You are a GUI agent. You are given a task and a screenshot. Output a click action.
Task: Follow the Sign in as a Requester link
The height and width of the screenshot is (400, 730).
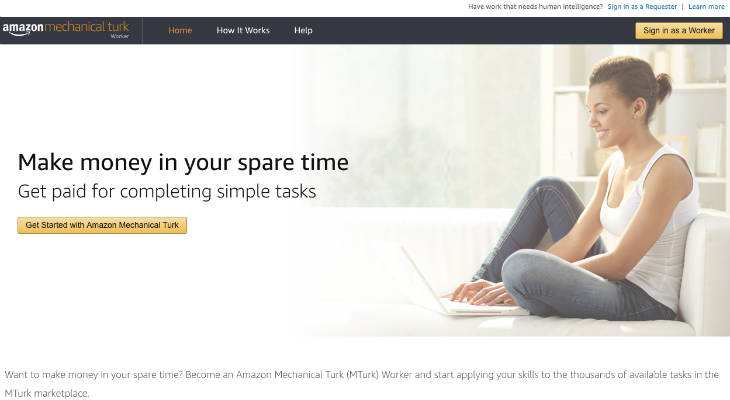(x=642, y=7)
